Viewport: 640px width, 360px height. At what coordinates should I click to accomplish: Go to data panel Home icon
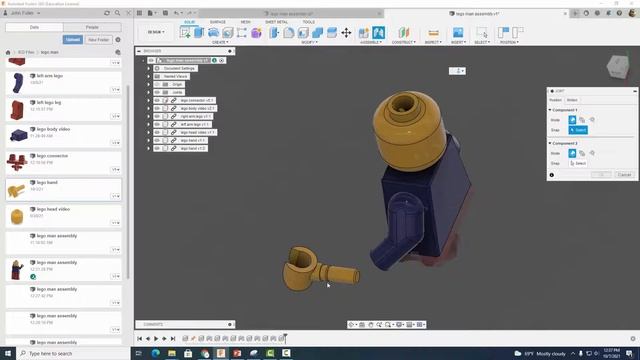8,52
